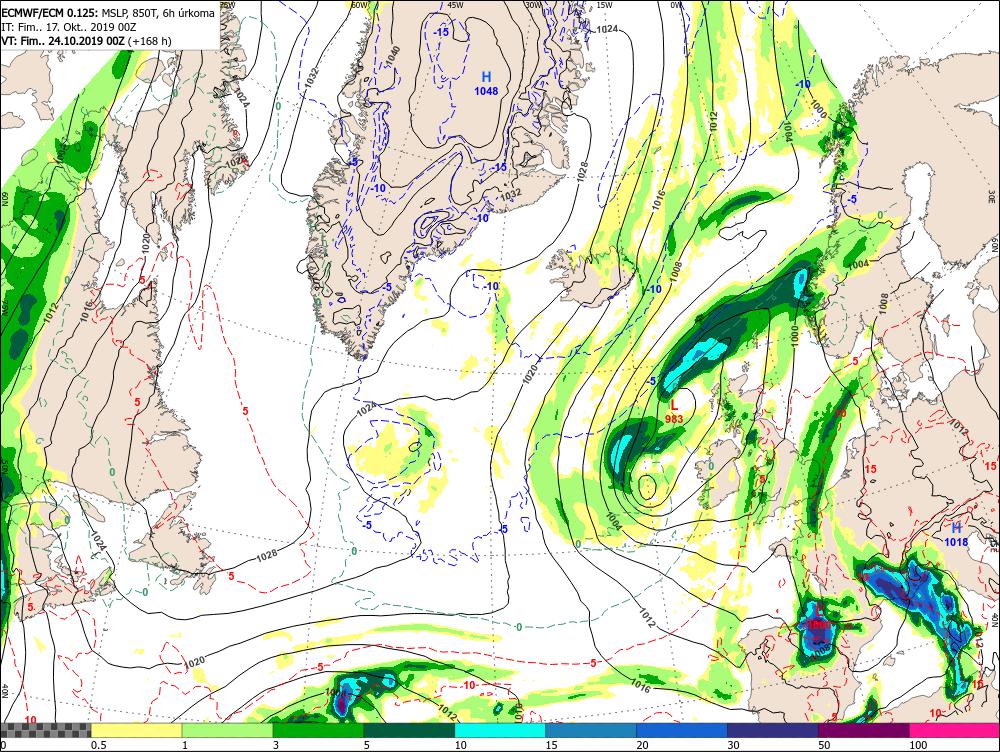
Task: Click the 3 legend scale value
Action: point(276,745)
